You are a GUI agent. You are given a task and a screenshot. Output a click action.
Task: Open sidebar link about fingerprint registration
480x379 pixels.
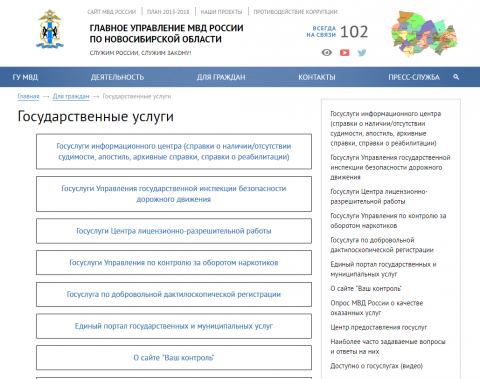click(x=382, y=245)
